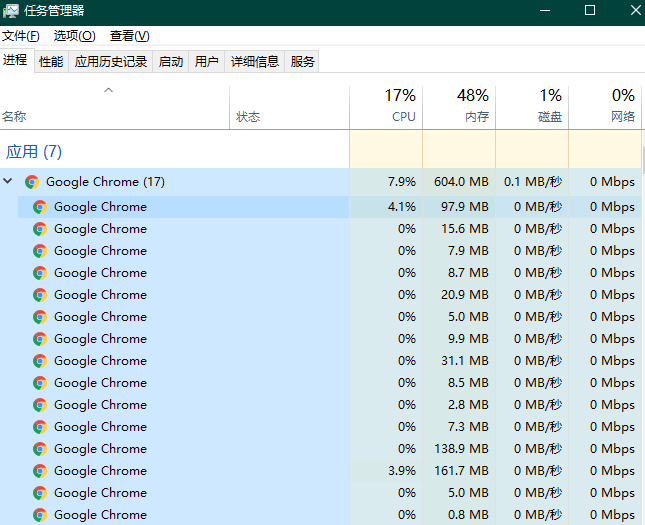Collapse the Google Chrome (17) process group
Viewport: 645px width, 525px height.
8,181
